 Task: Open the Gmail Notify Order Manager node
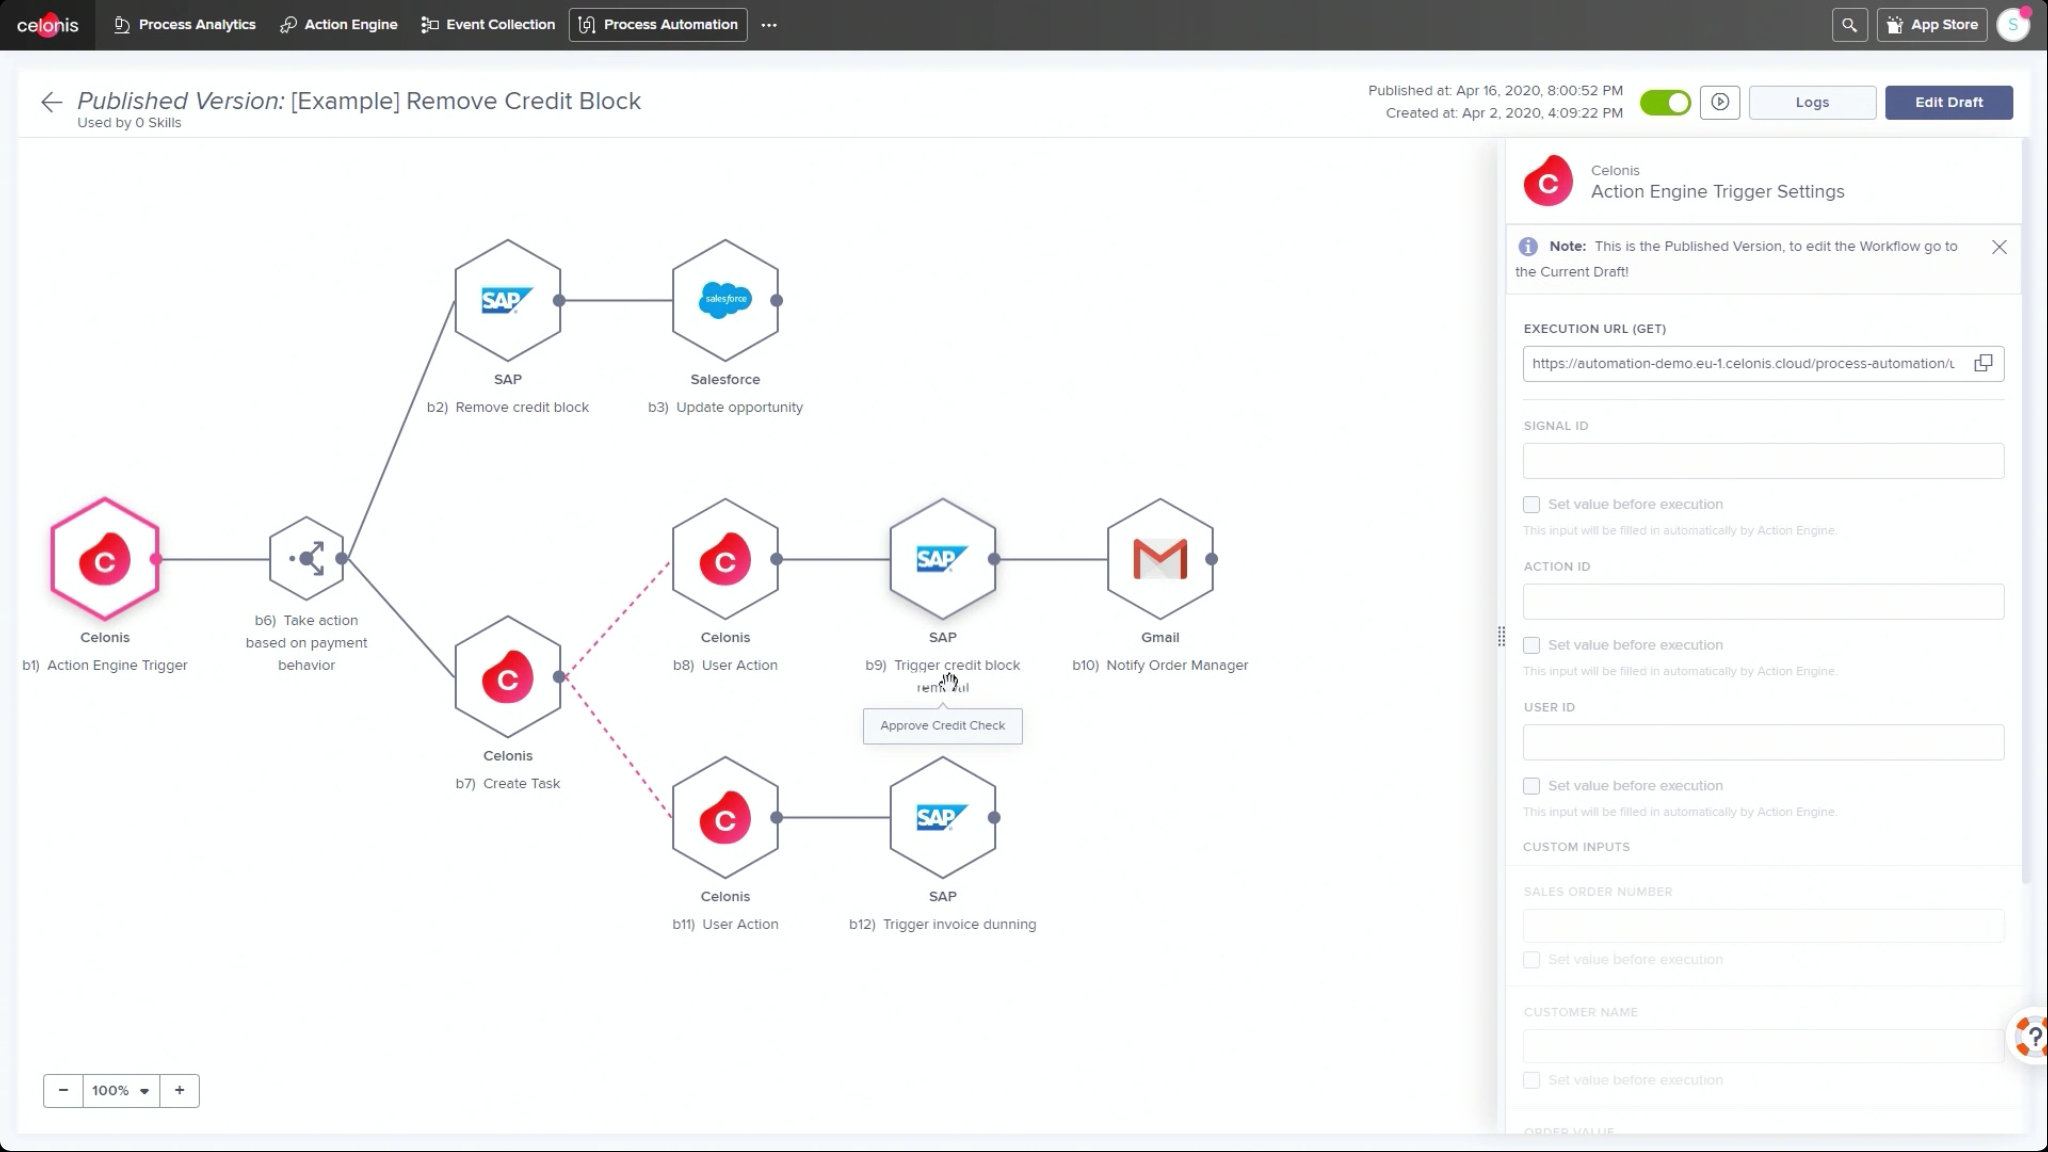point(1159,558)
